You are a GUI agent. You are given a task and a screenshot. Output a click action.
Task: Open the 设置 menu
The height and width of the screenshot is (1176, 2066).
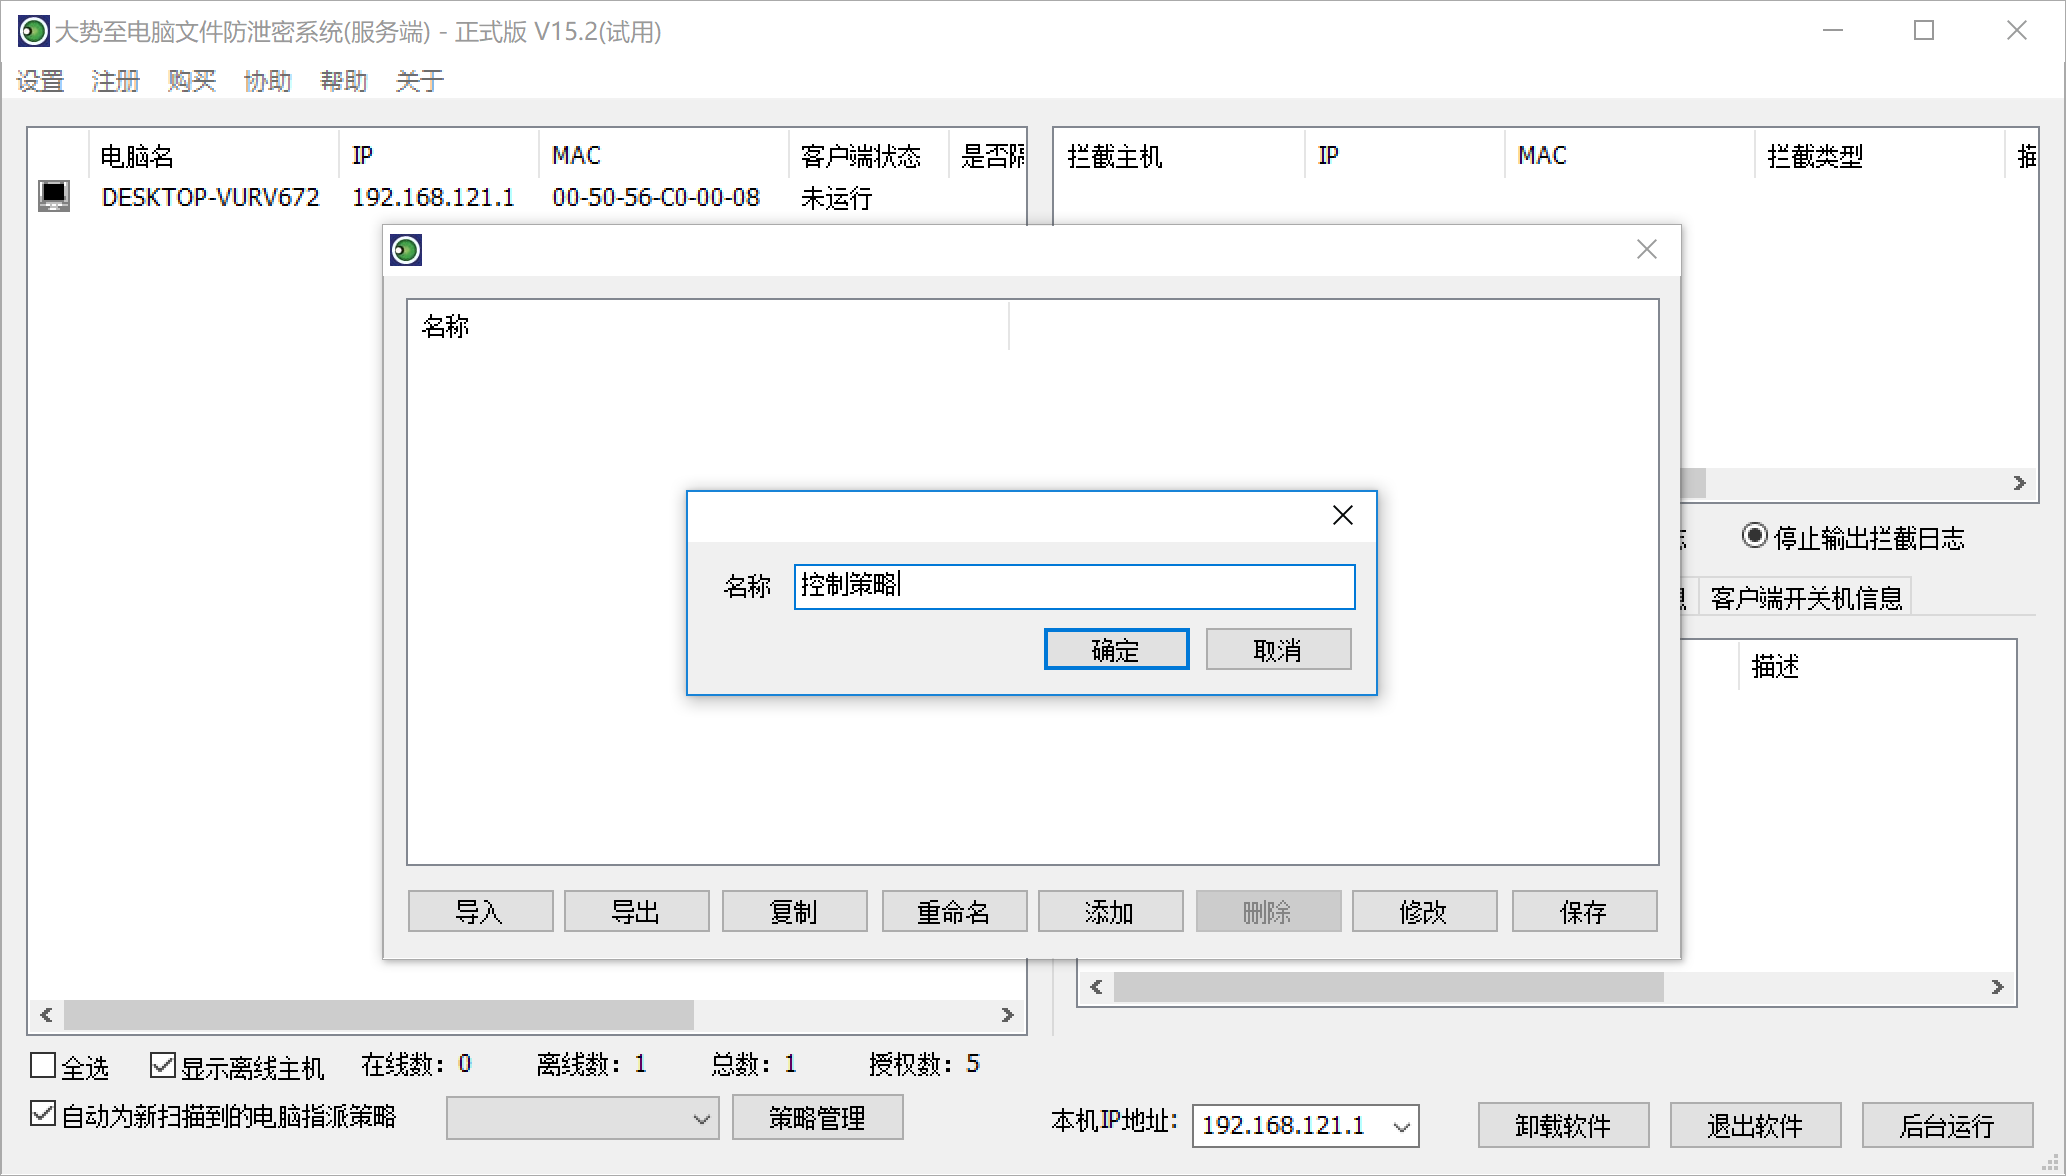[40, 80]
